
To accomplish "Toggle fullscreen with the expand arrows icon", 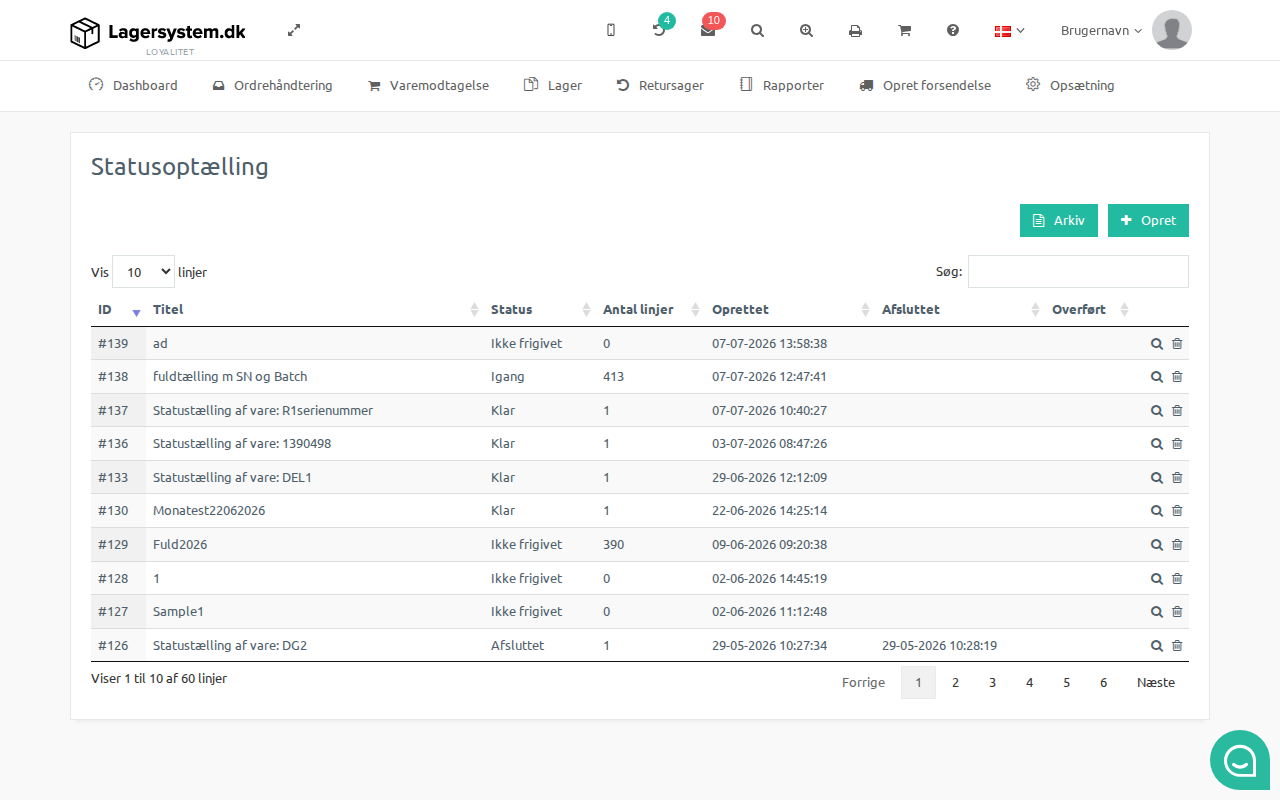I will tap(294, 30).
